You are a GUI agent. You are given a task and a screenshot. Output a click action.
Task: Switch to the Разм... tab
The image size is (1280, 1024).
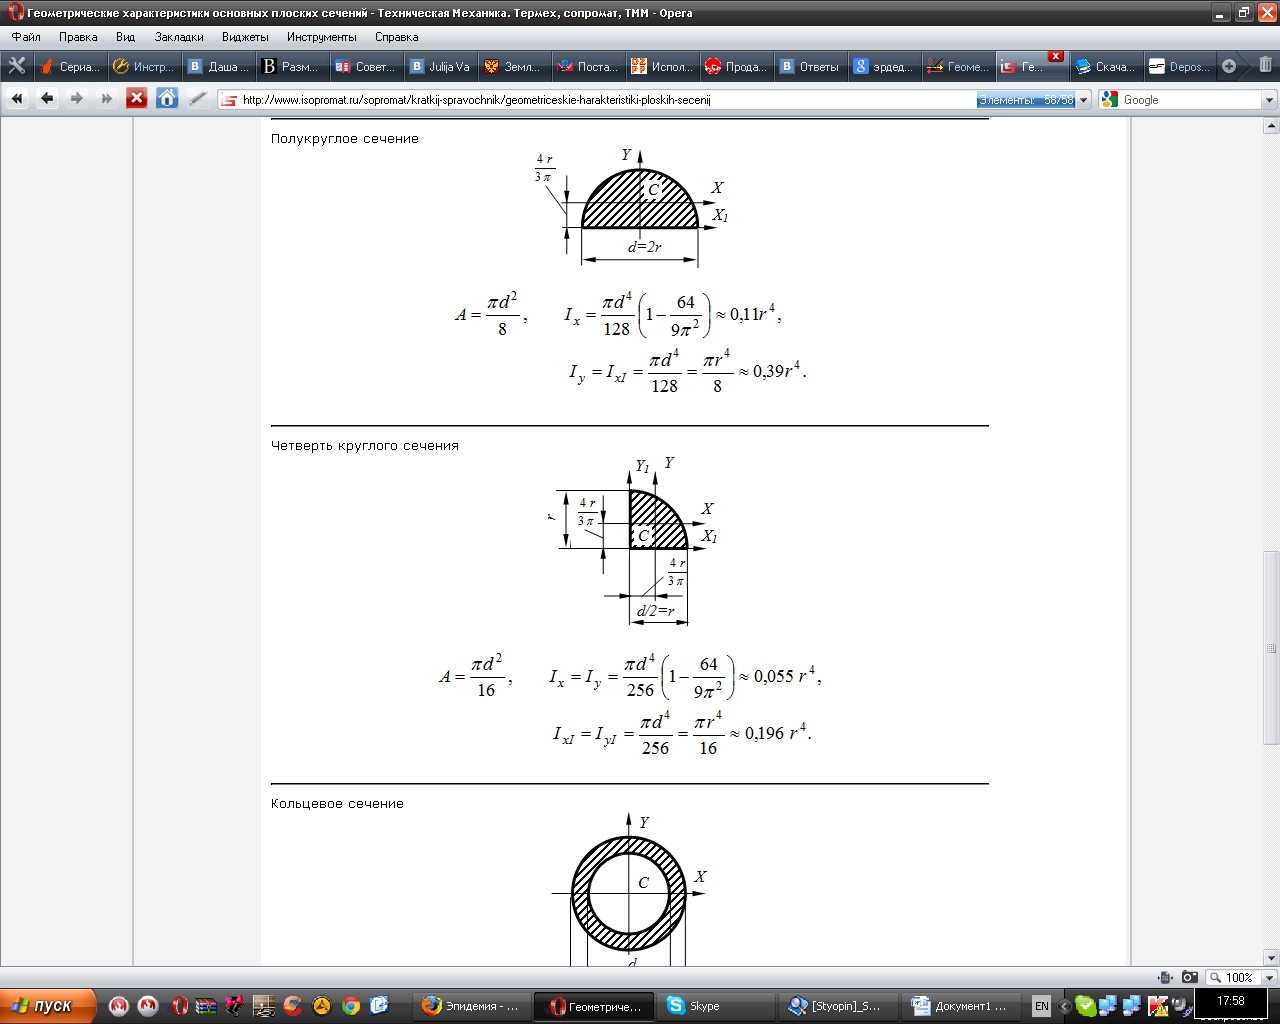click(x=292, y=66)
